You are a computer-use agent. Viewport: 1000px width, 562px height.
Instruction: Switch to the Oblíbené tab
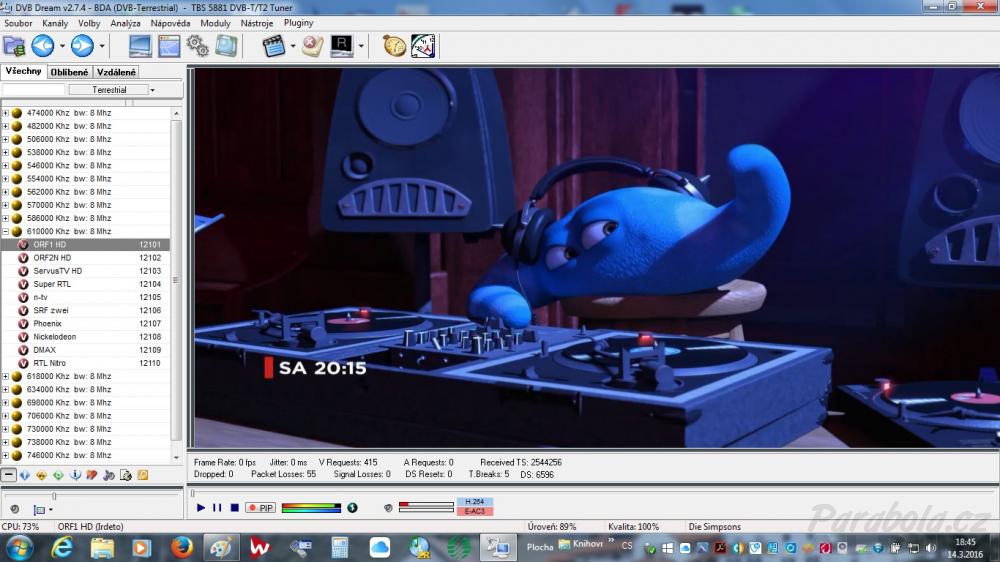tap(70, 72)
